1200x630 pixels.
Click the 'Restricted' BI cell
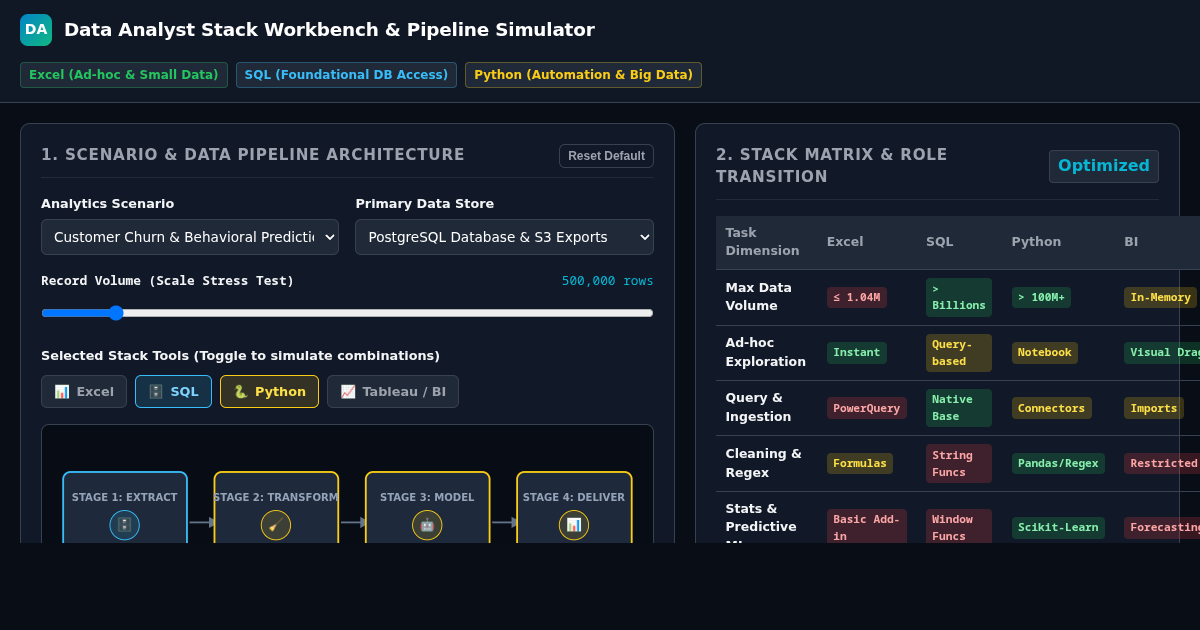1162,464
